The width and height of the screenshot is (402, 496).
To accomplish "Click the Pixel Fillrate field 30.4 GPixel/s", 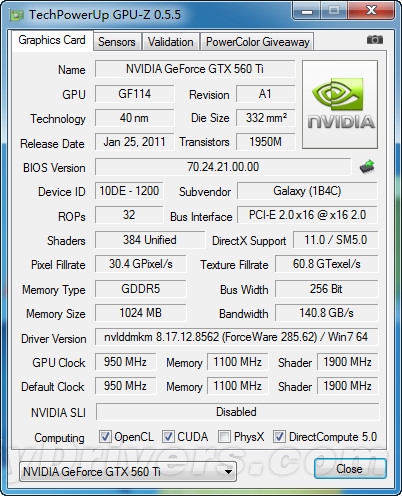I will 141,264.
